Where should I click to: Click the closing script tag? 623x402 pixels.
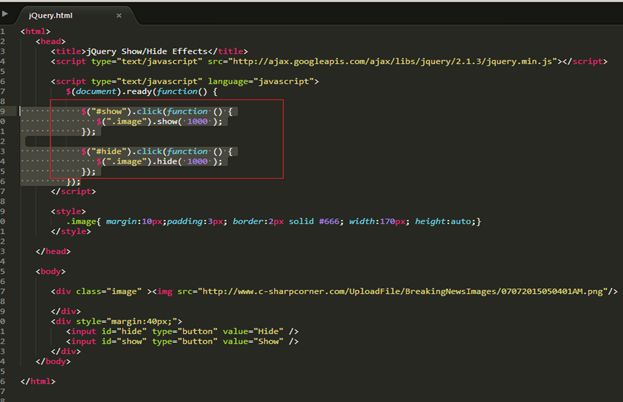74,191
